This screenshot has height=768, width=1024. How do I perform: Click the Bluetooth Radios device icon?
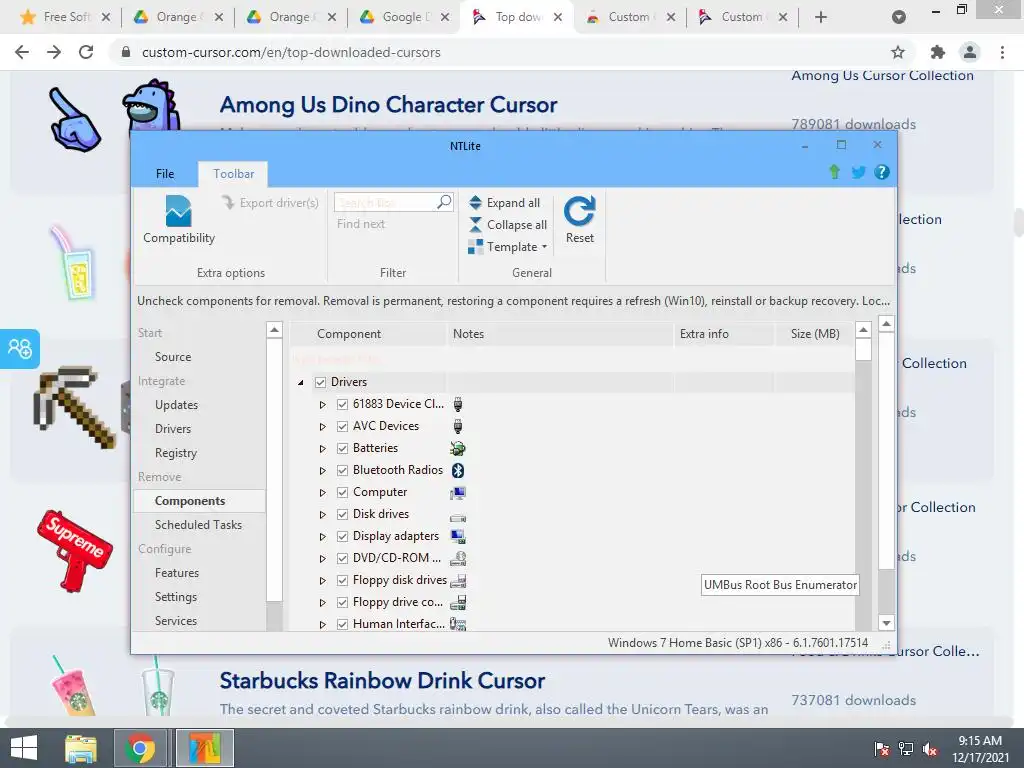point(458,470)
